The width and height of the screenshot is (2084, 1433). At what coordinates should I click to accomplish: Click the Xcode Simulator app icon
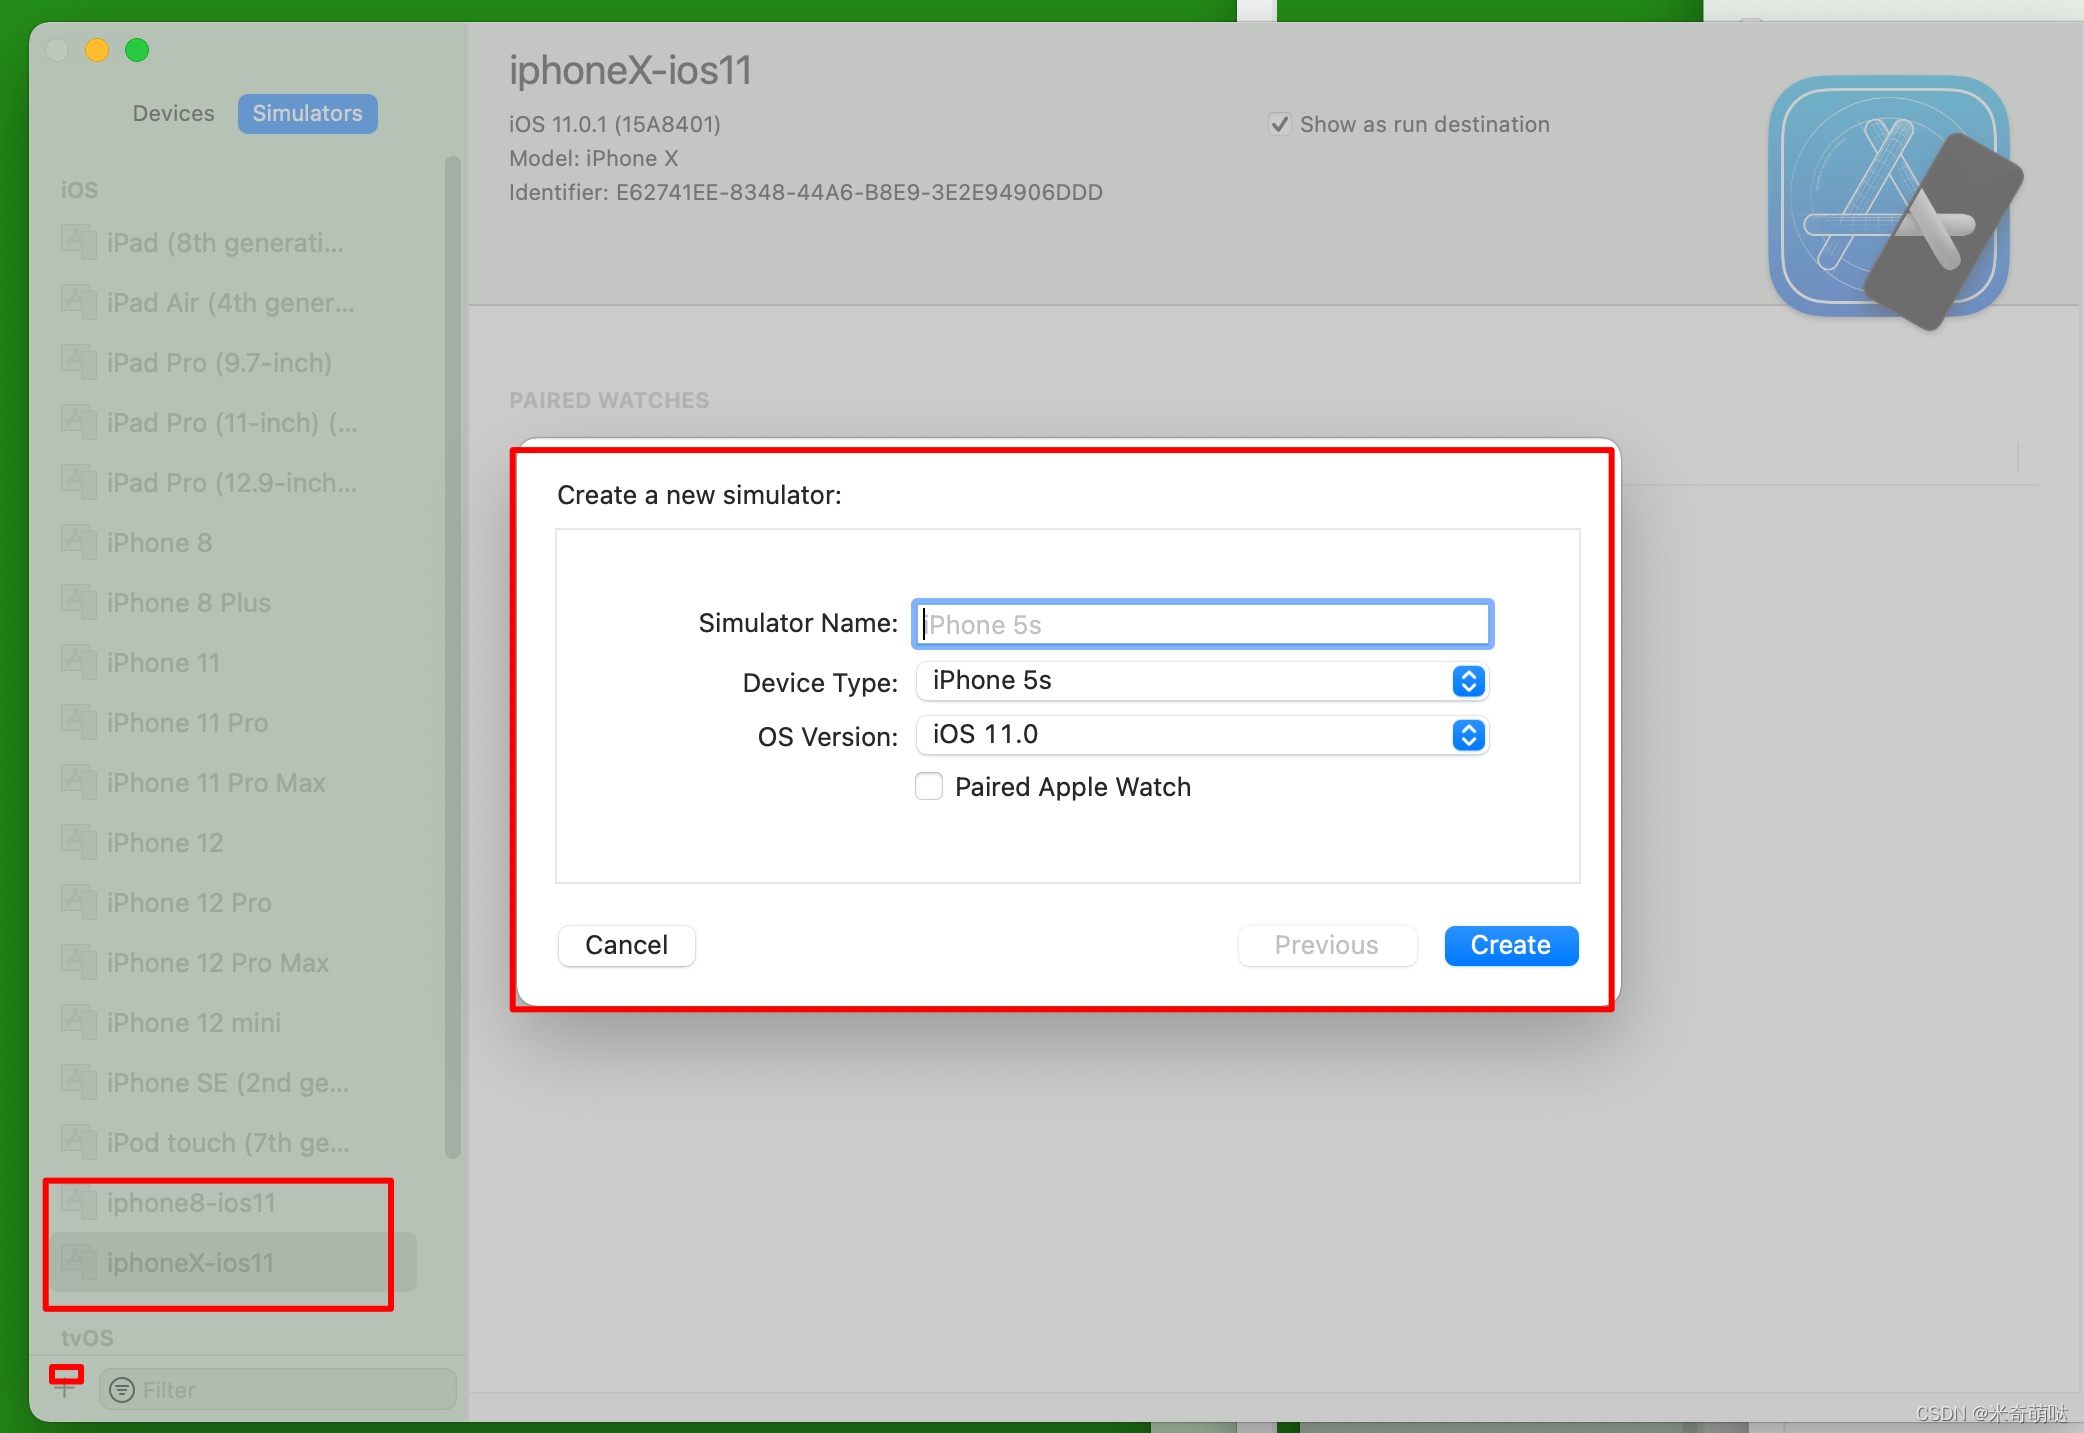coord(1895,202)
